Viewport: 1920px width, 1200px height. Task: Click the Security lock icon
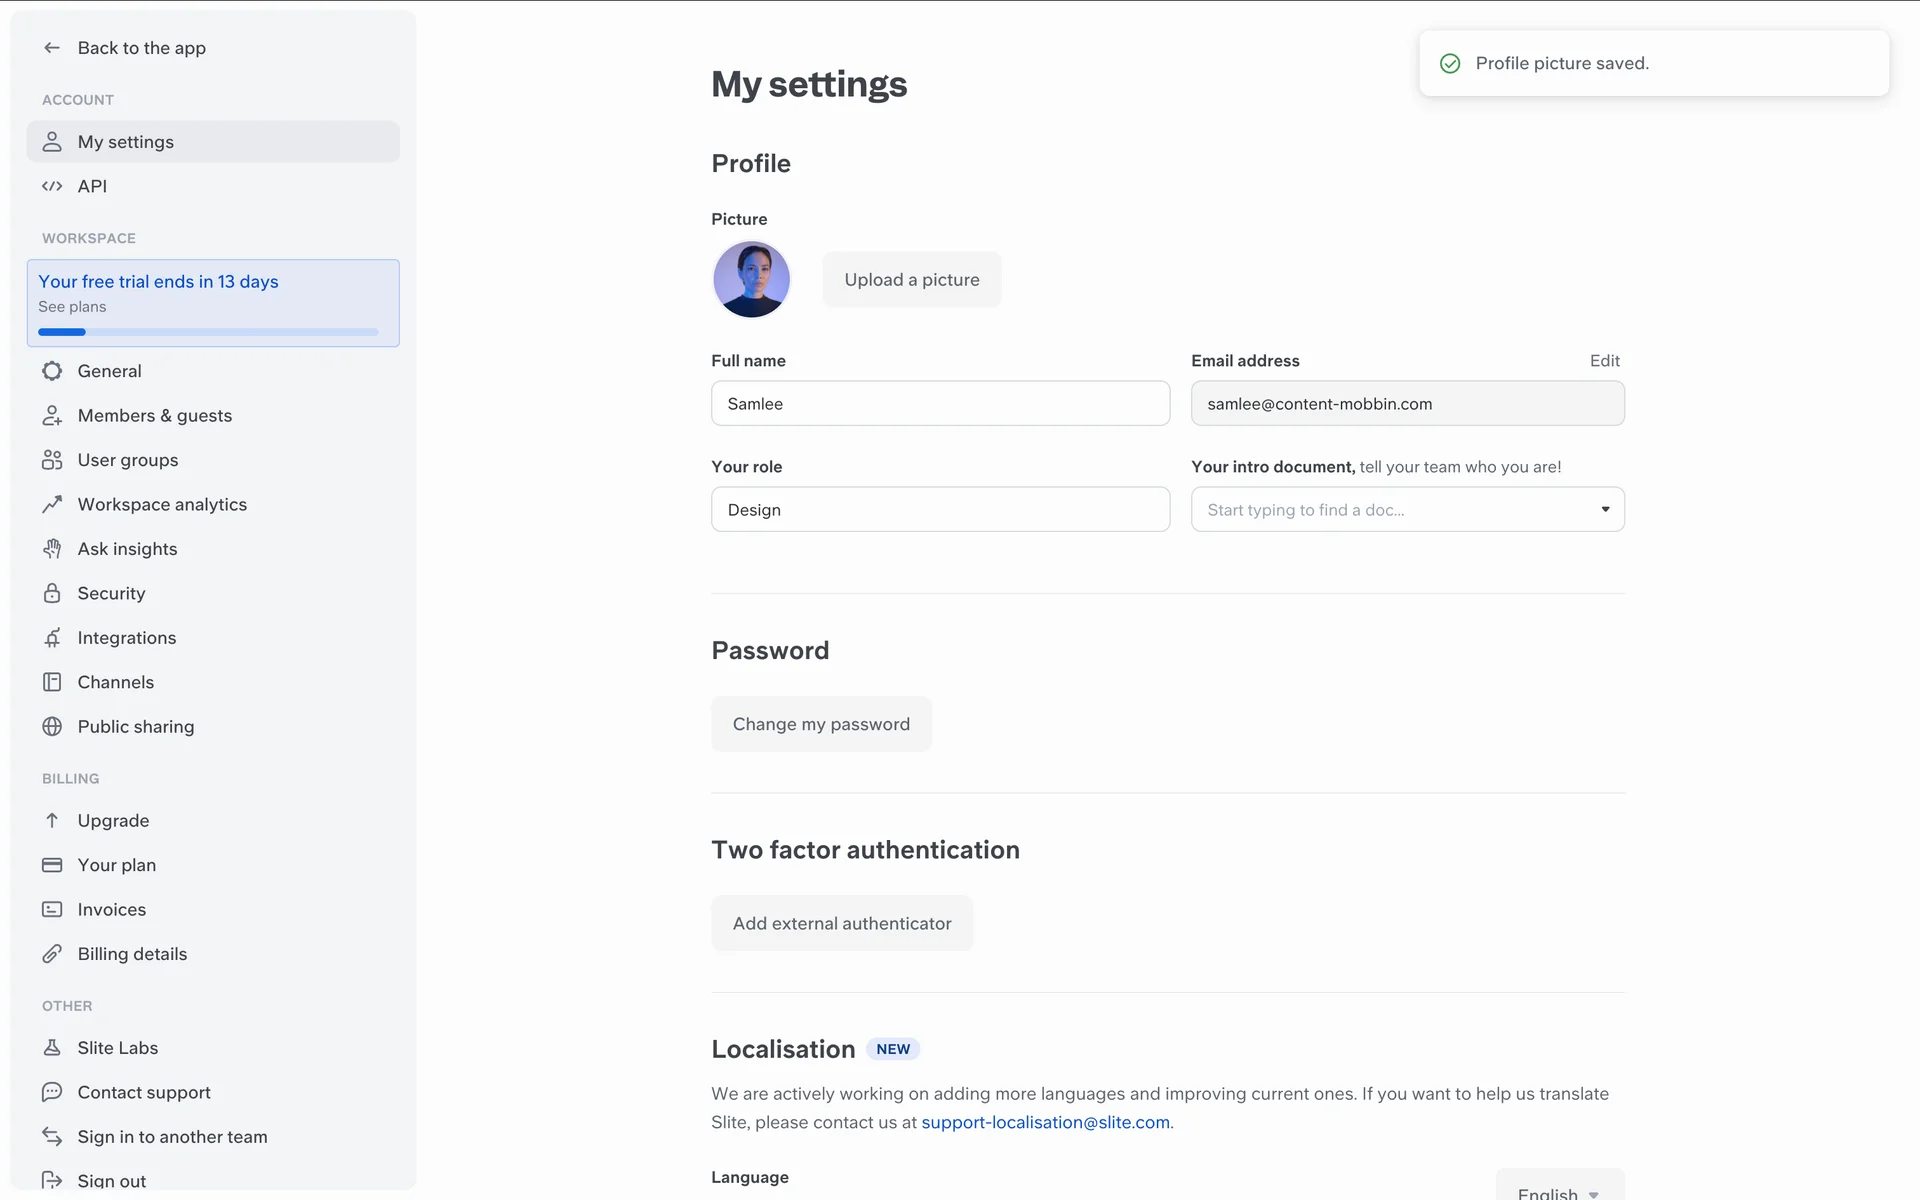click(x=52, y=593)
